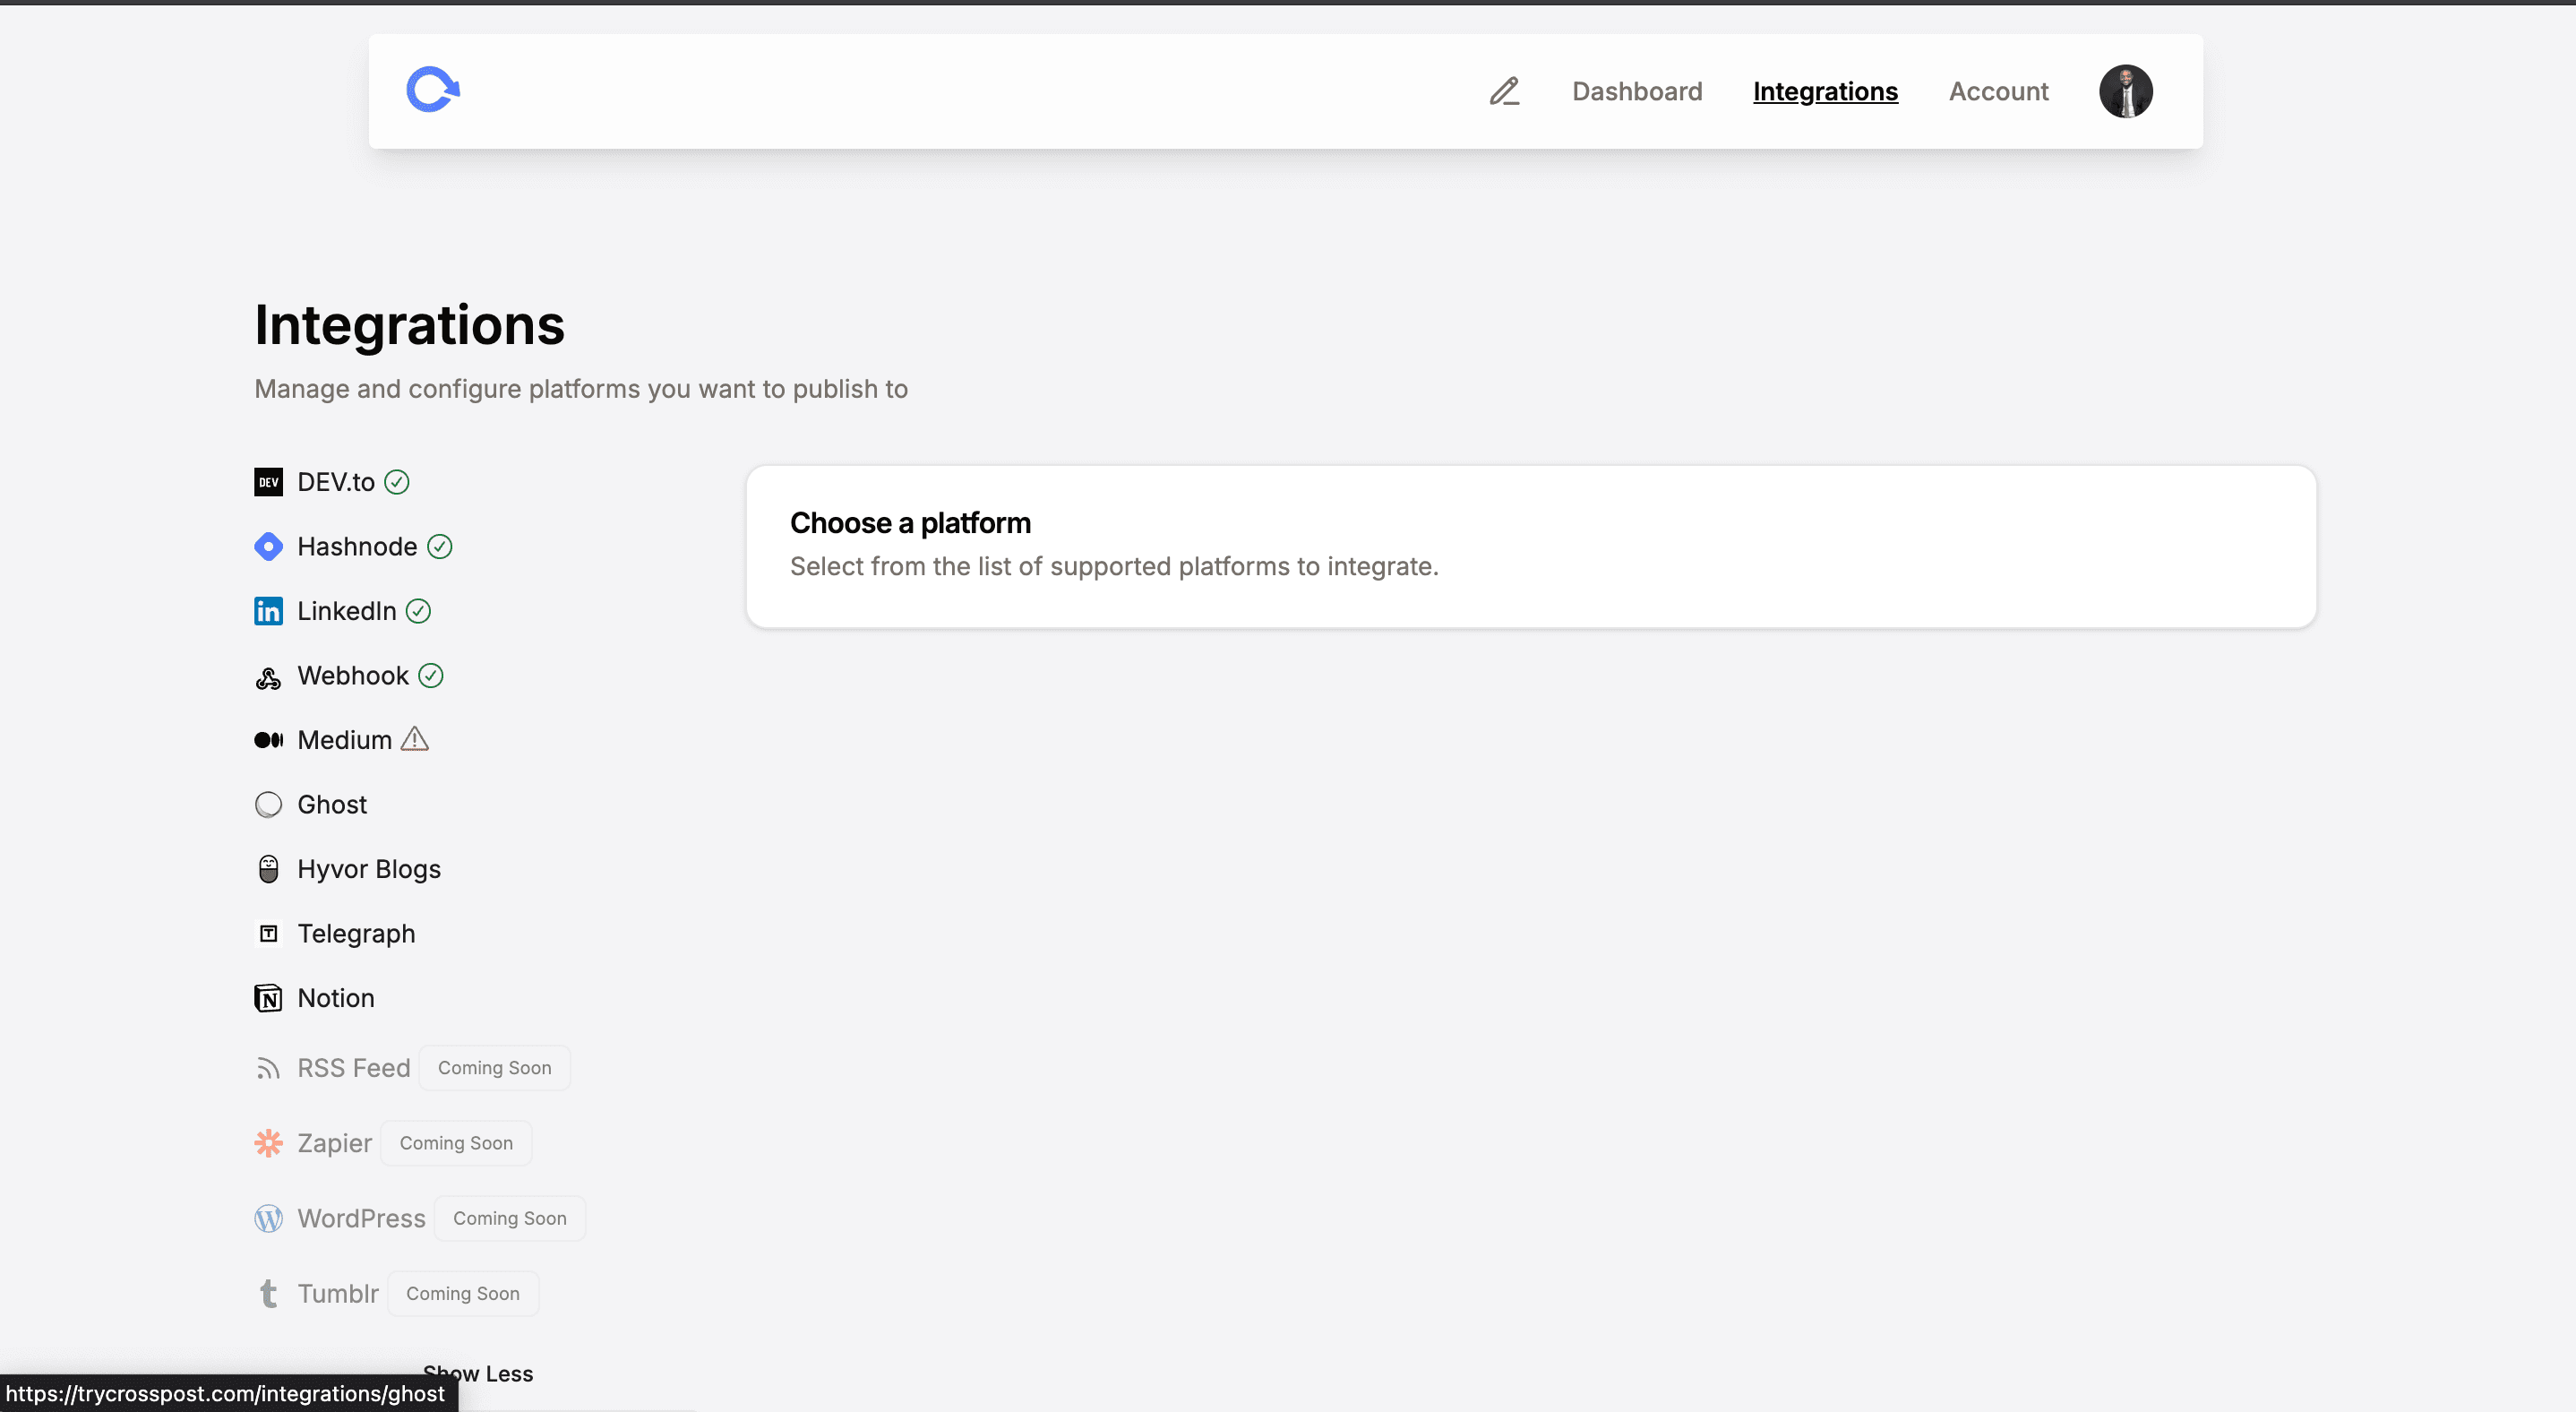Click the WordPress logo icon
Image resolution: width=2576 pixels, height=1412 pixels.
[x=268, y=1218]
